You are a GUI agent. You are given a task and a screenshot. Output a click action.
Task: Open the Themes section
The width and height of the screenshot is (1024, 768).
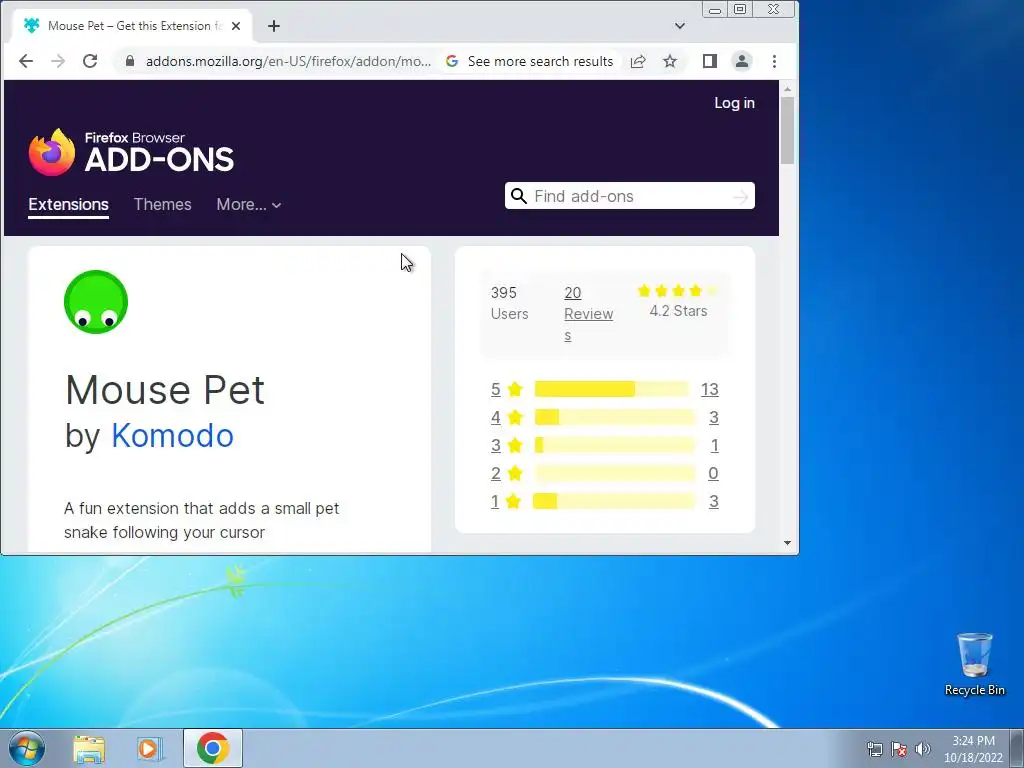(x=163, y=204)
